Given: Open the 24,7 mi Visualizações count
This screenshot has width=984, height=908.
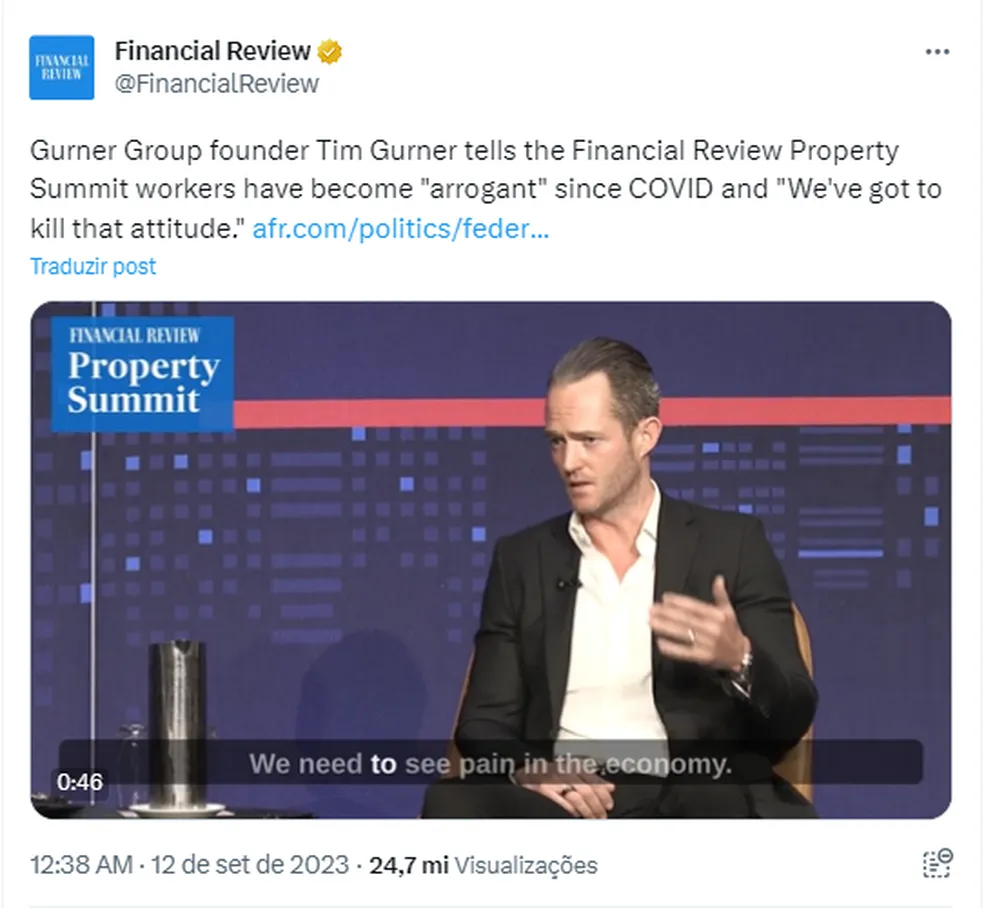Looking at the screenshot, I should 483,865.
